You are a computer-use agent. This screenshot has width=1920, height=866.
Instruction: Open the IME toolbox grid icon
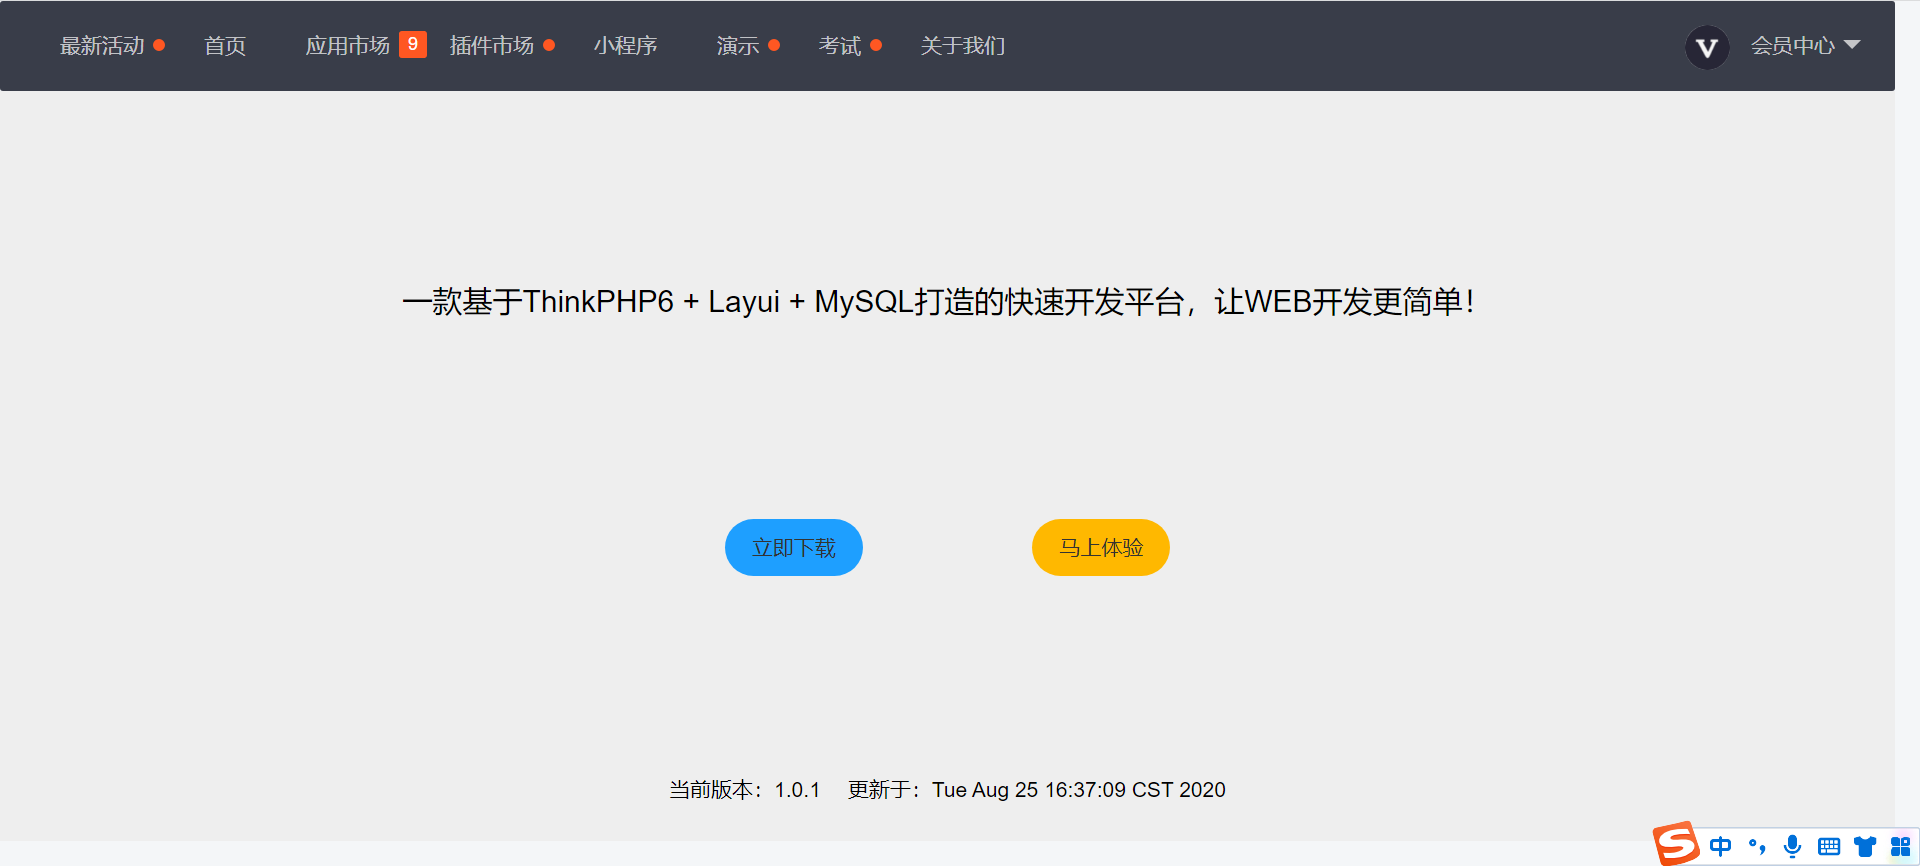tap(1900, 847)
